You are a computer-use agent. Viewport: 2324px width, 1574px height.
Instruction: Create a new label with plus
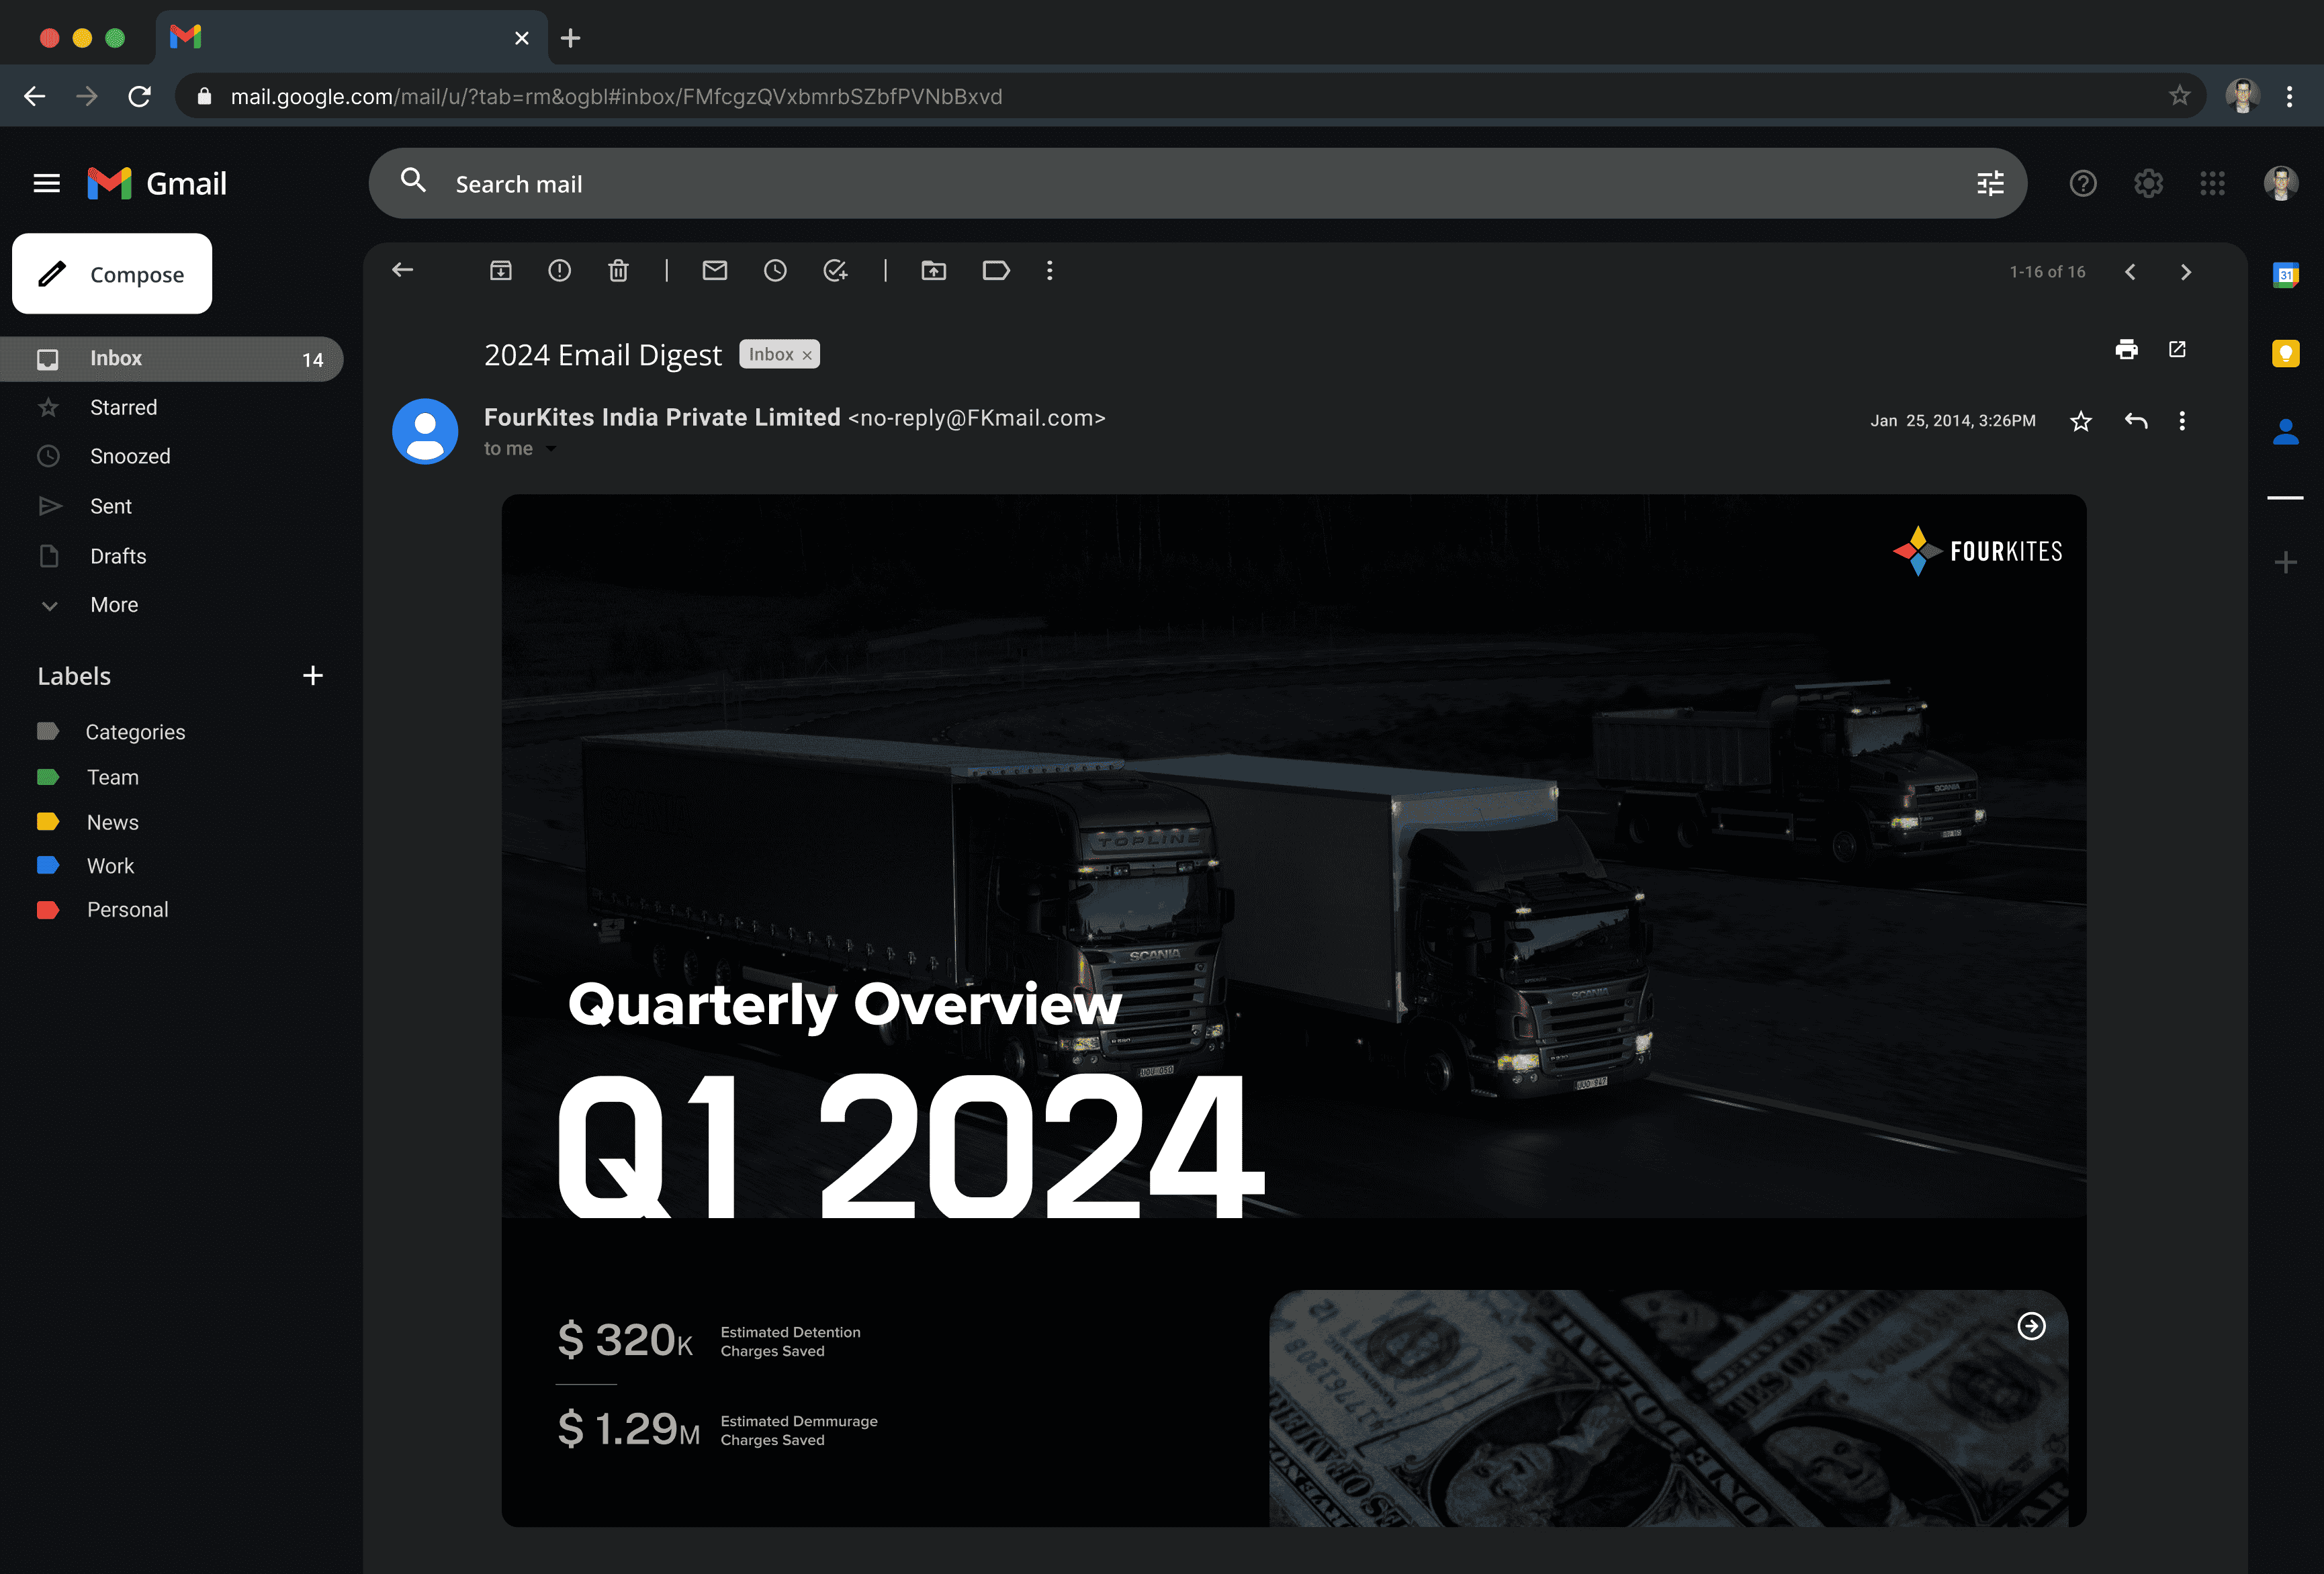point(313,676)
